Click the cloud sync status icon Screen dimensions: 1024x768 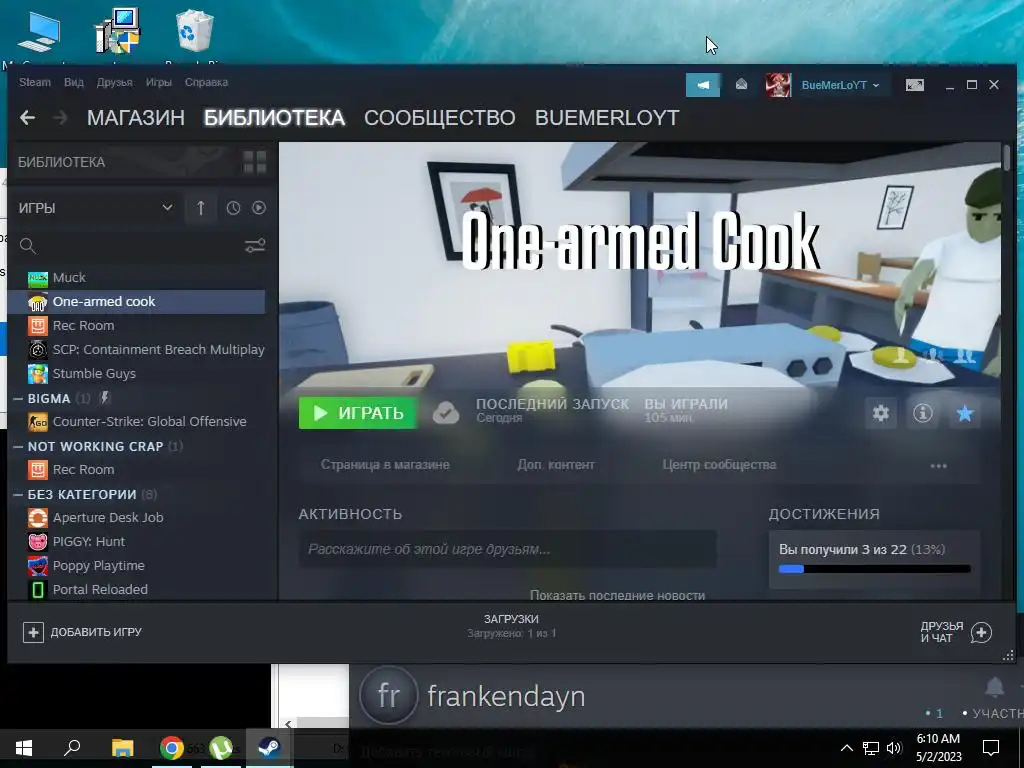[x=446, y=413]
